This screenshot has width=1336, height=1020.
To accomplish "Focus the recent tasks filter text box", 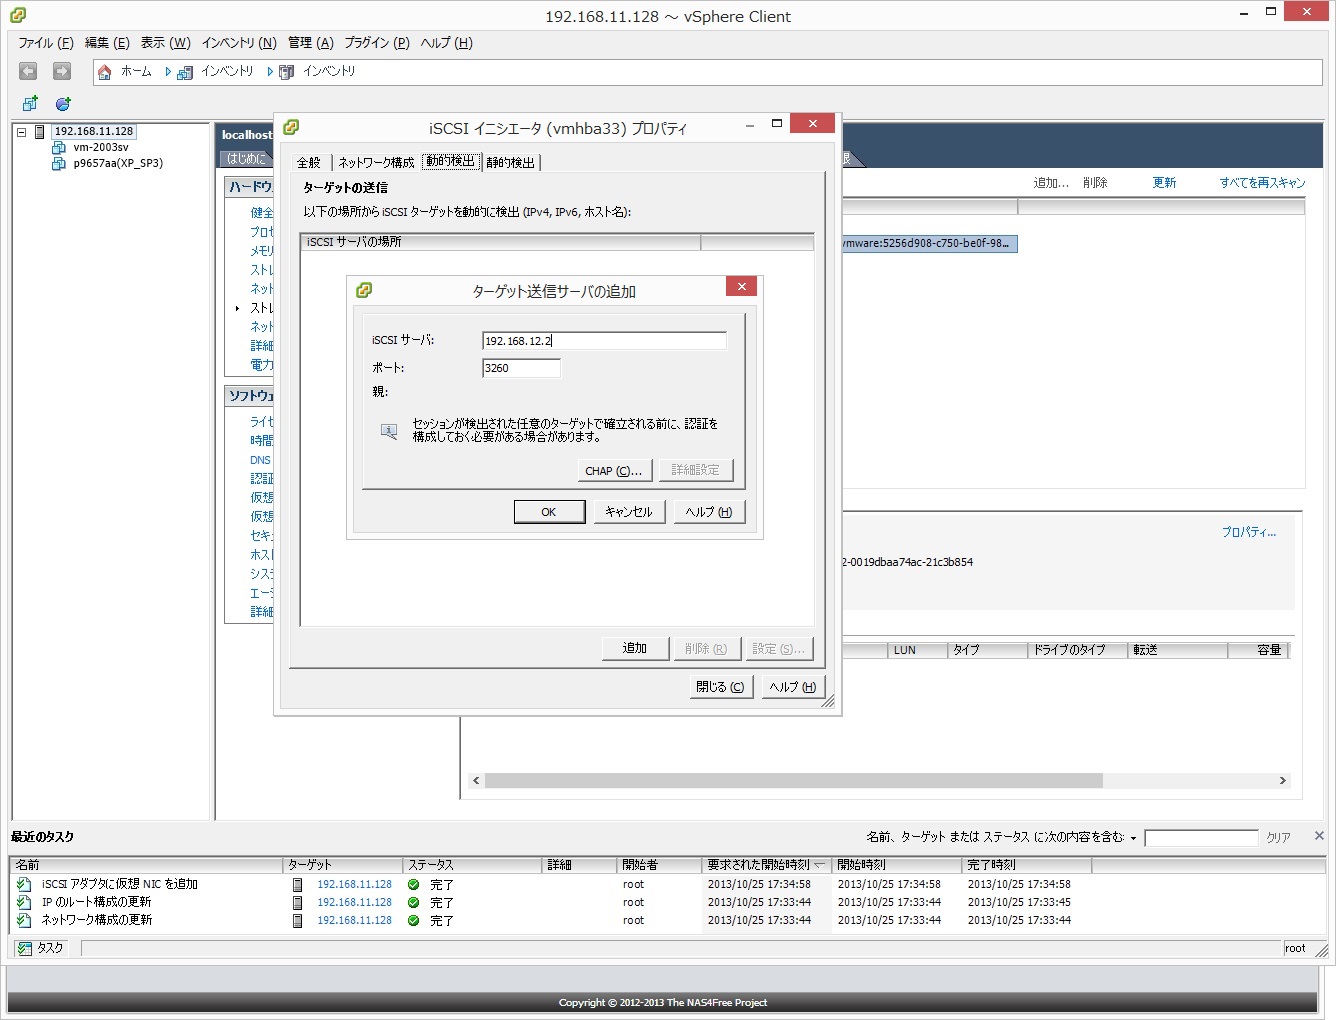I will point(1201,838).
